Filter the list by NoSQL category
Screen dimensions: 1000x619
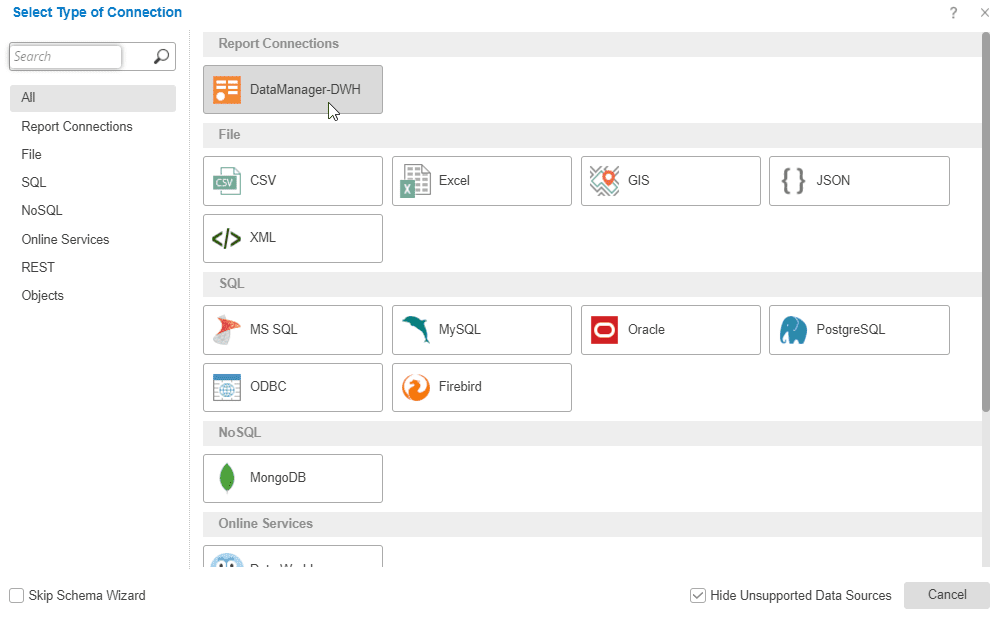42,211
